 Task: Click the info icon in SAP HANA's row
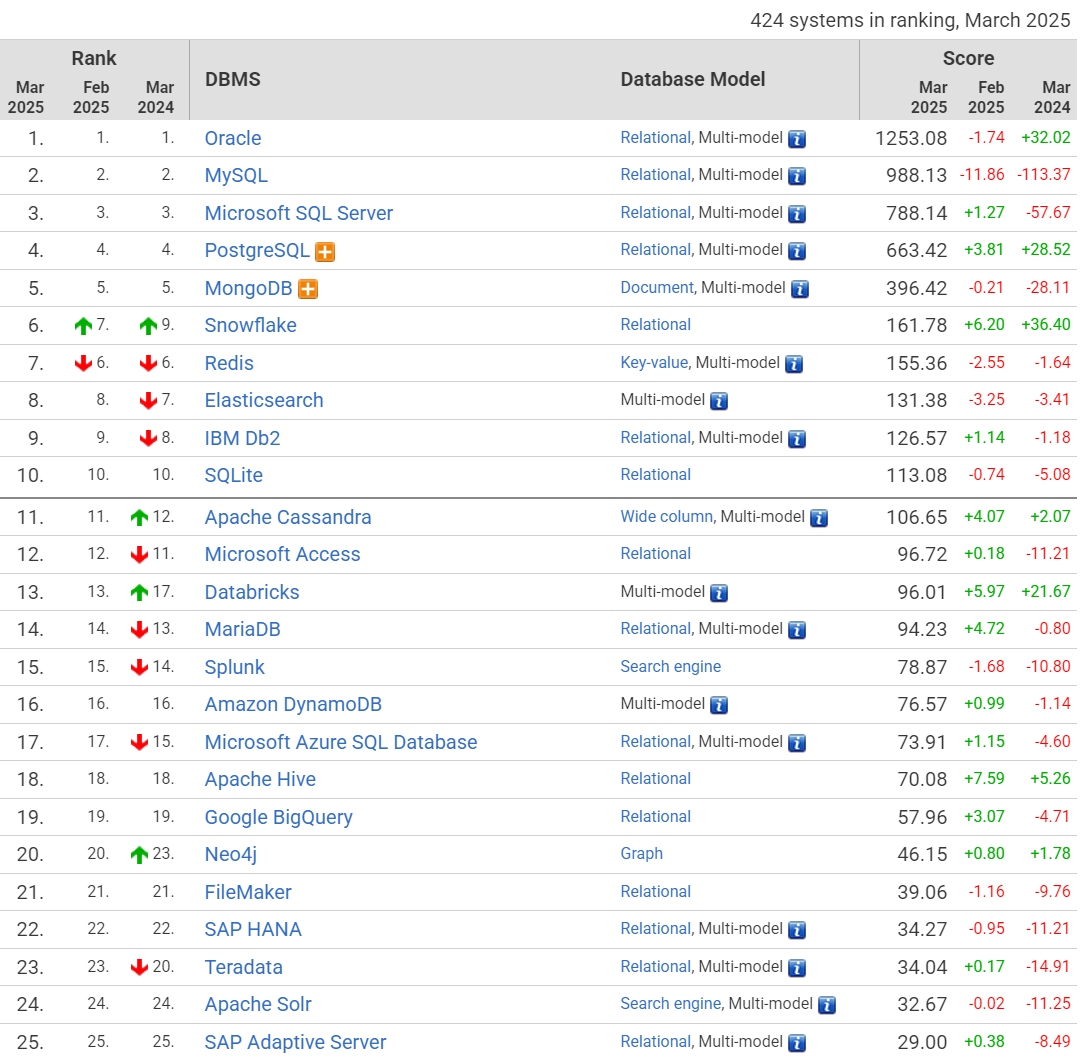click(797, 931)
